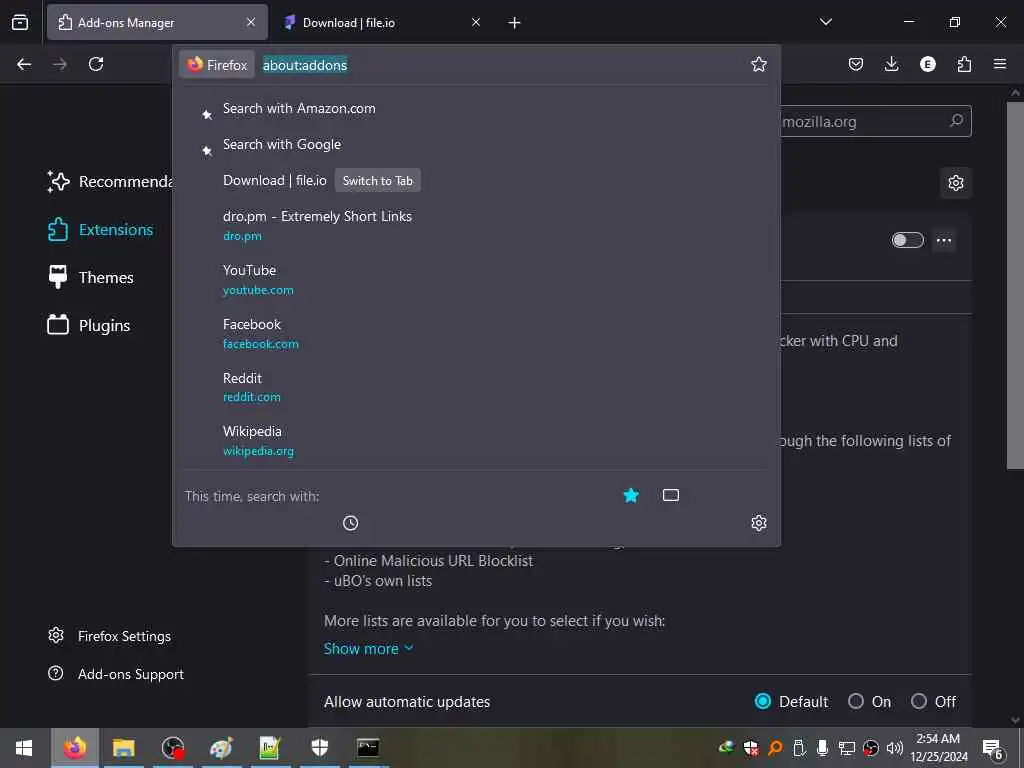Click the taskbar clock showing 2:54 AM
Viewport: 1024px width, 768px height.
(x=938, y=748)
